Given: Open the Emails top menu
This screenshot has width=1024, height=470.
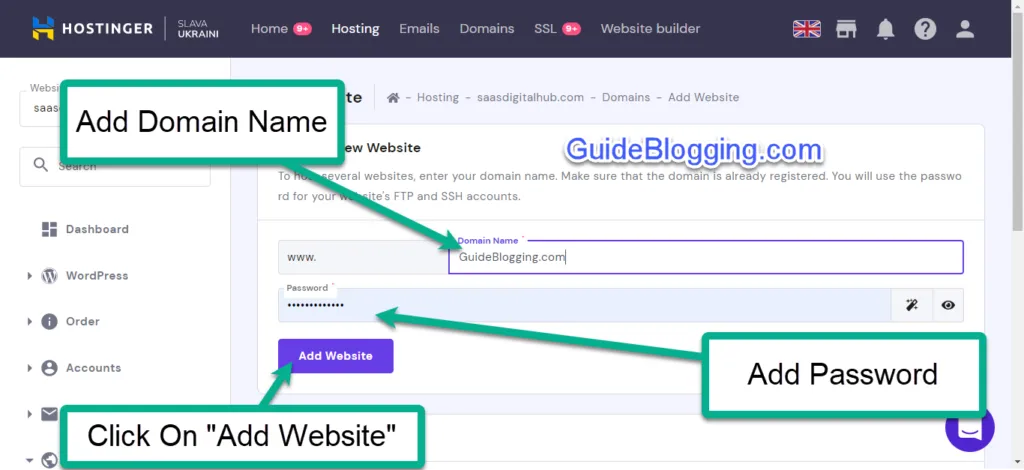Looking at the screenshot, I should click(x=419, y=29).
